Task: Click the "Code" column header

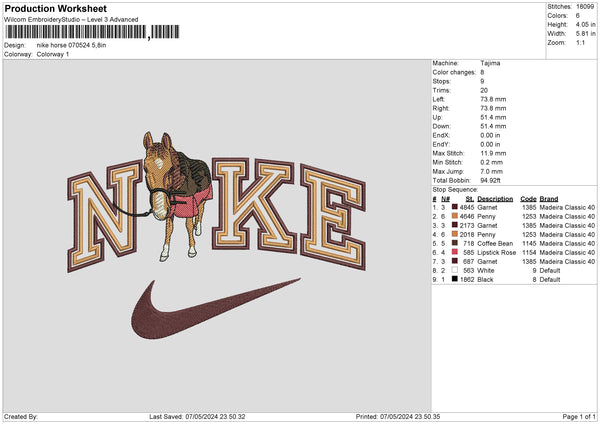Action: [x=528, y=199]
